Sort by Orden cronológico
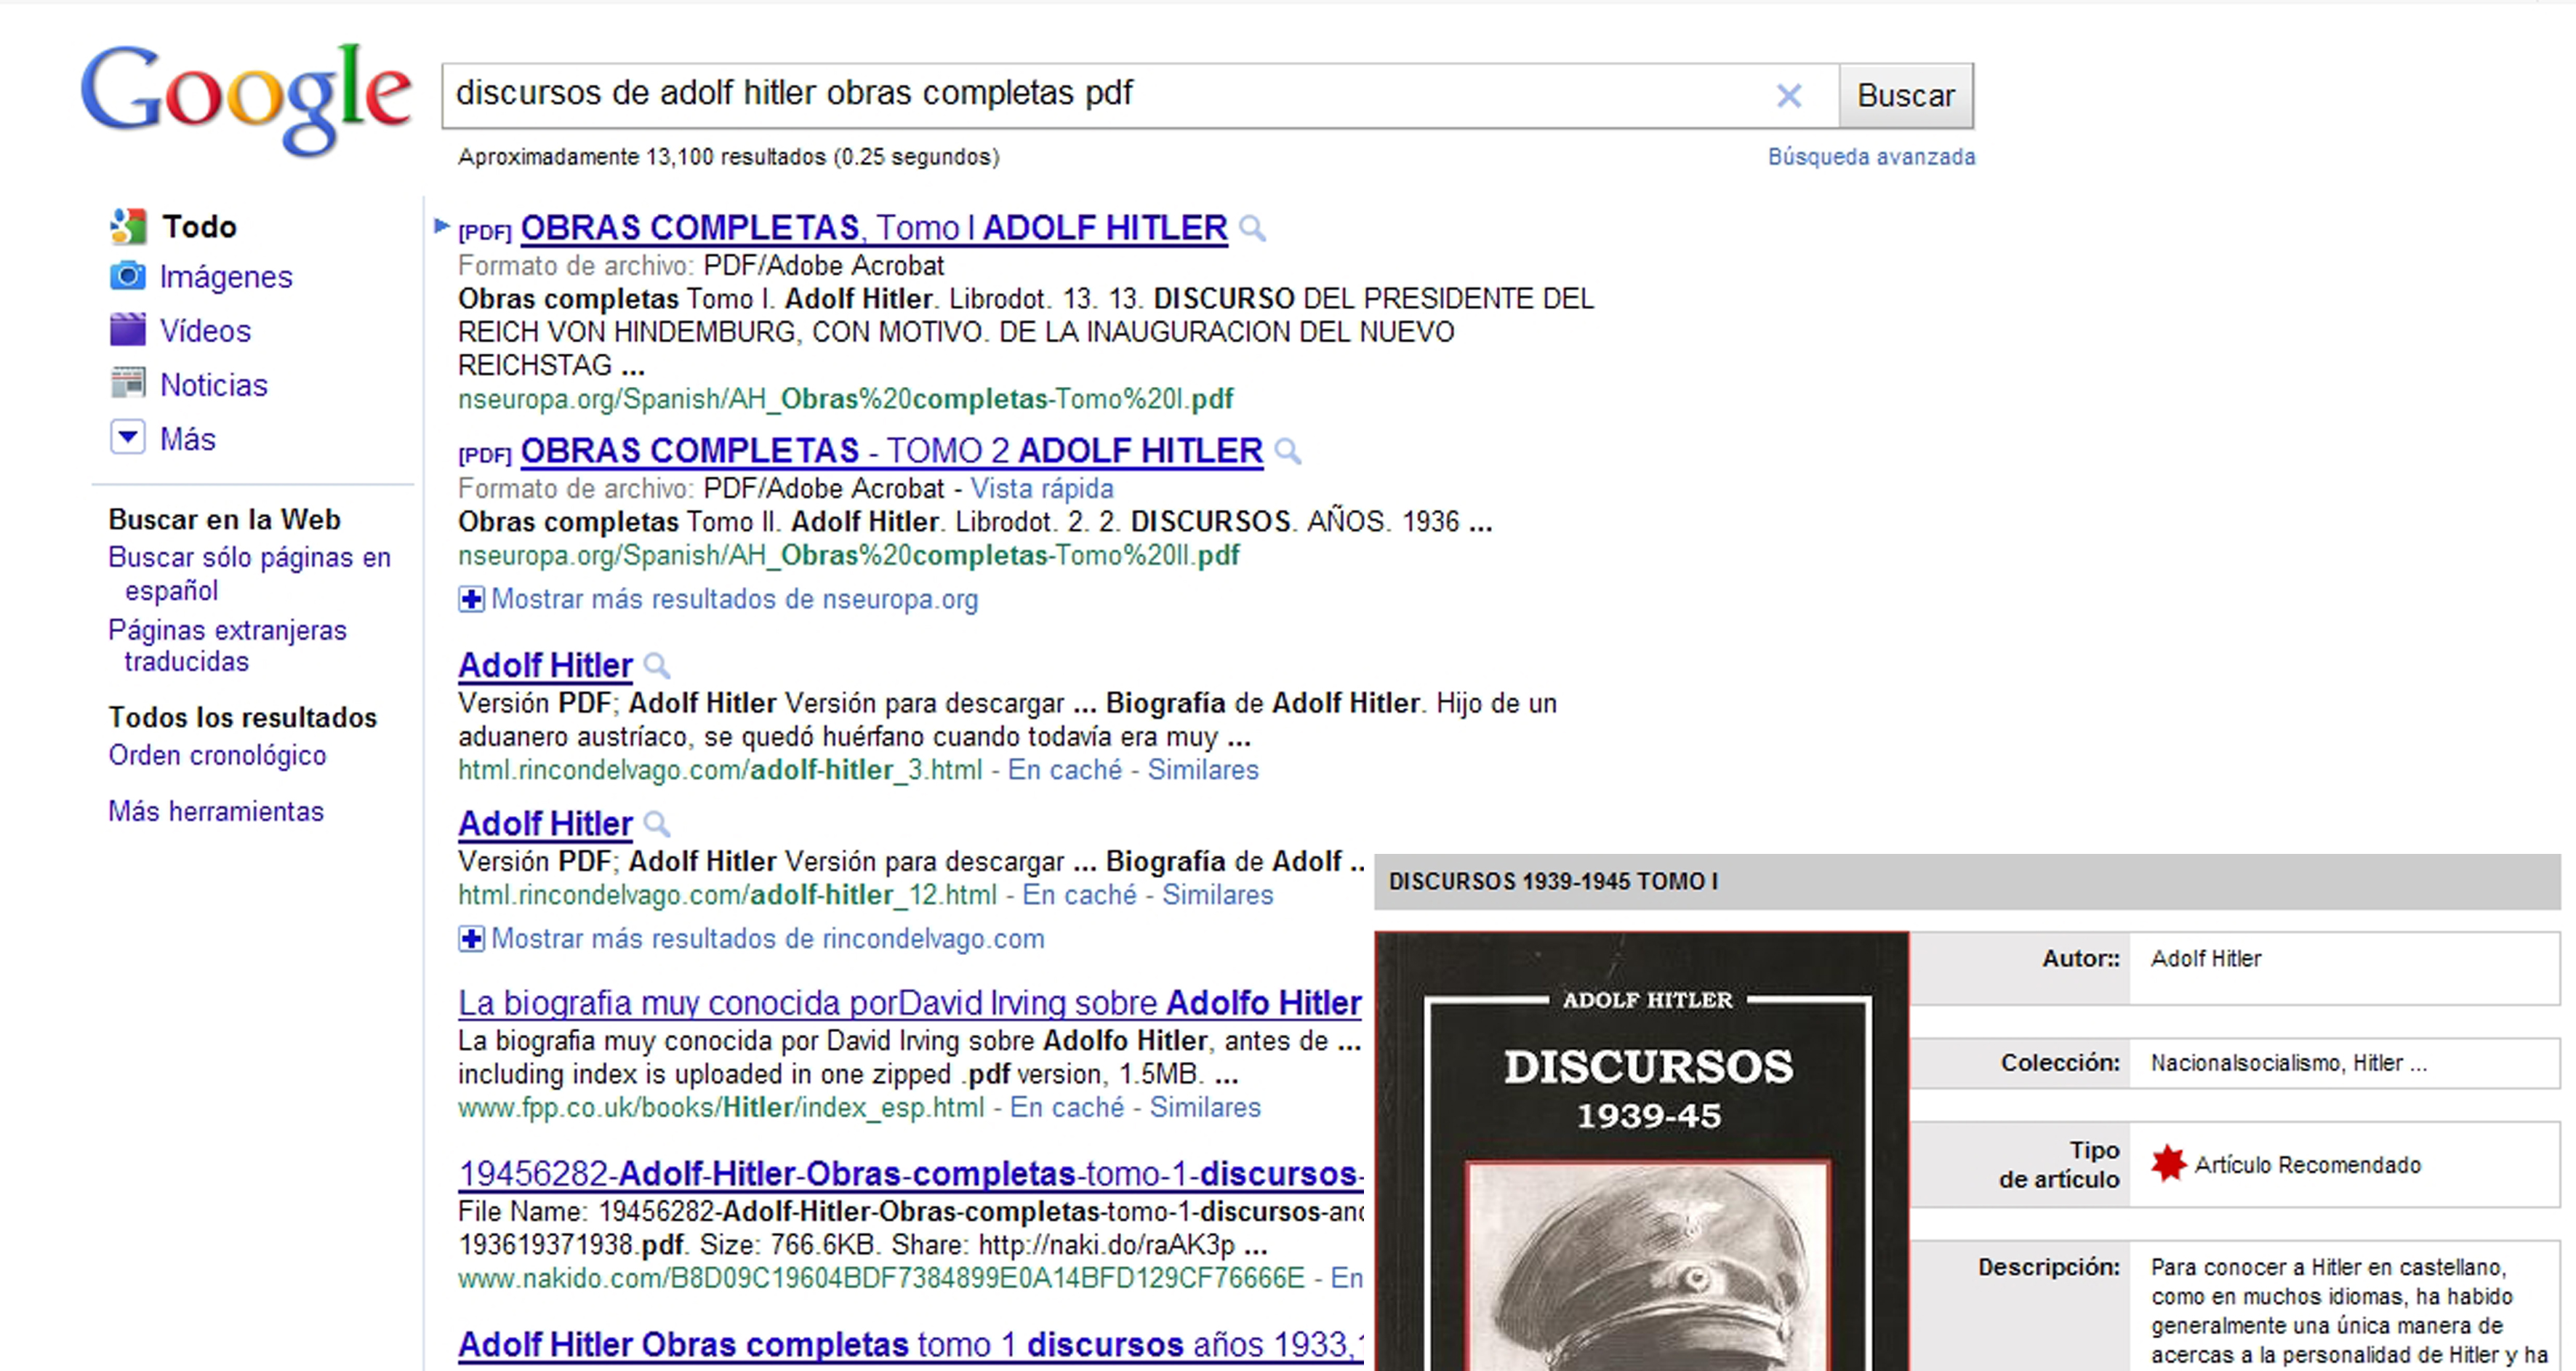Screen dimensions: 2576x1371 click(217, 755)
